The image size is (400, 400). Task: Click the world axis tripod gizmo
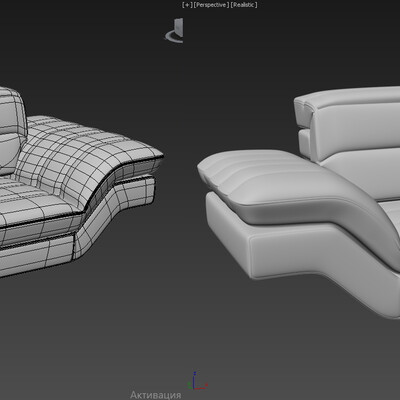(197, 381)
